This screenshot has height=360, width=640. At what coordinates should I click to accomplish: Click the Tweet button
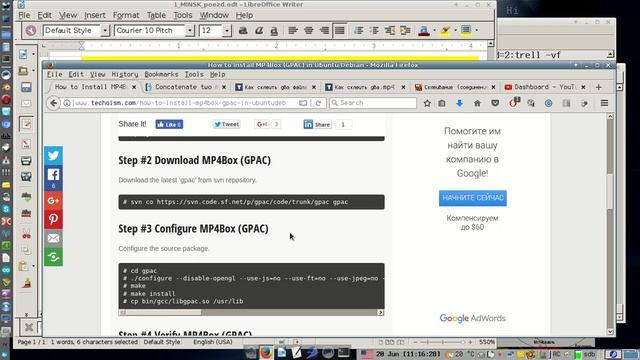(227, 124)
